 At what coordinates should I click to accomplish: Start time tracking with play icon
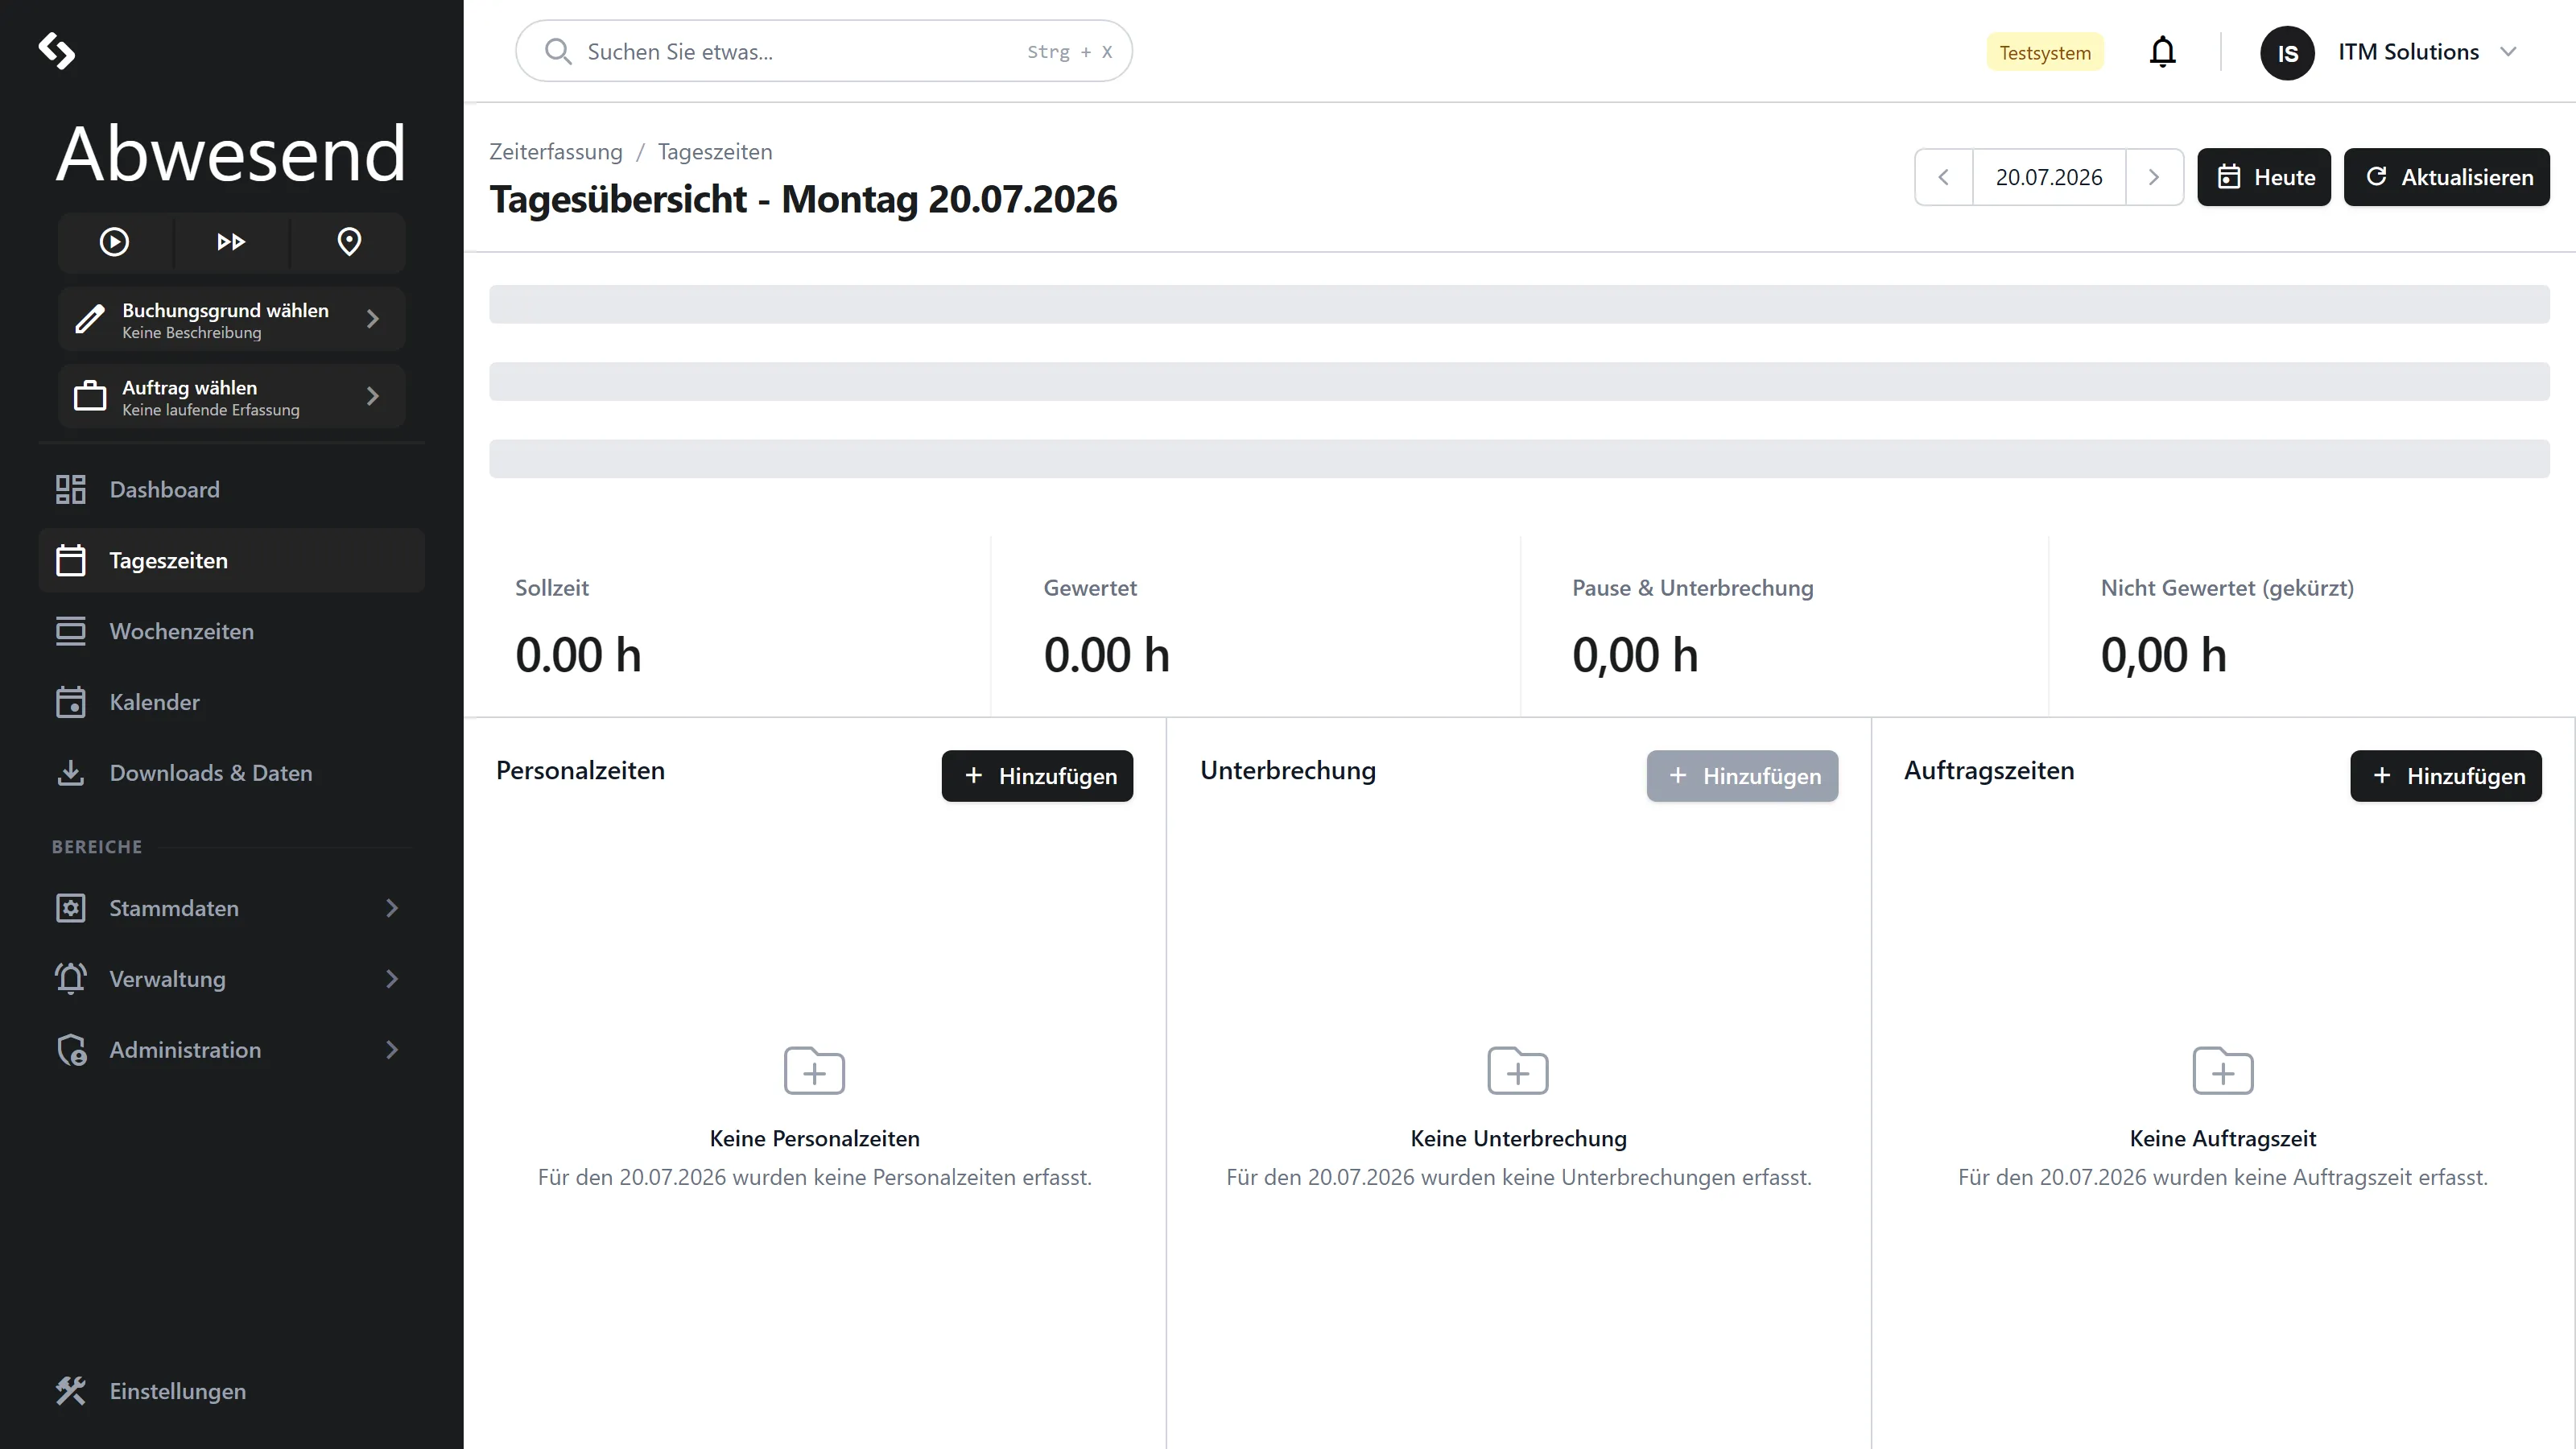click(114, 242)
